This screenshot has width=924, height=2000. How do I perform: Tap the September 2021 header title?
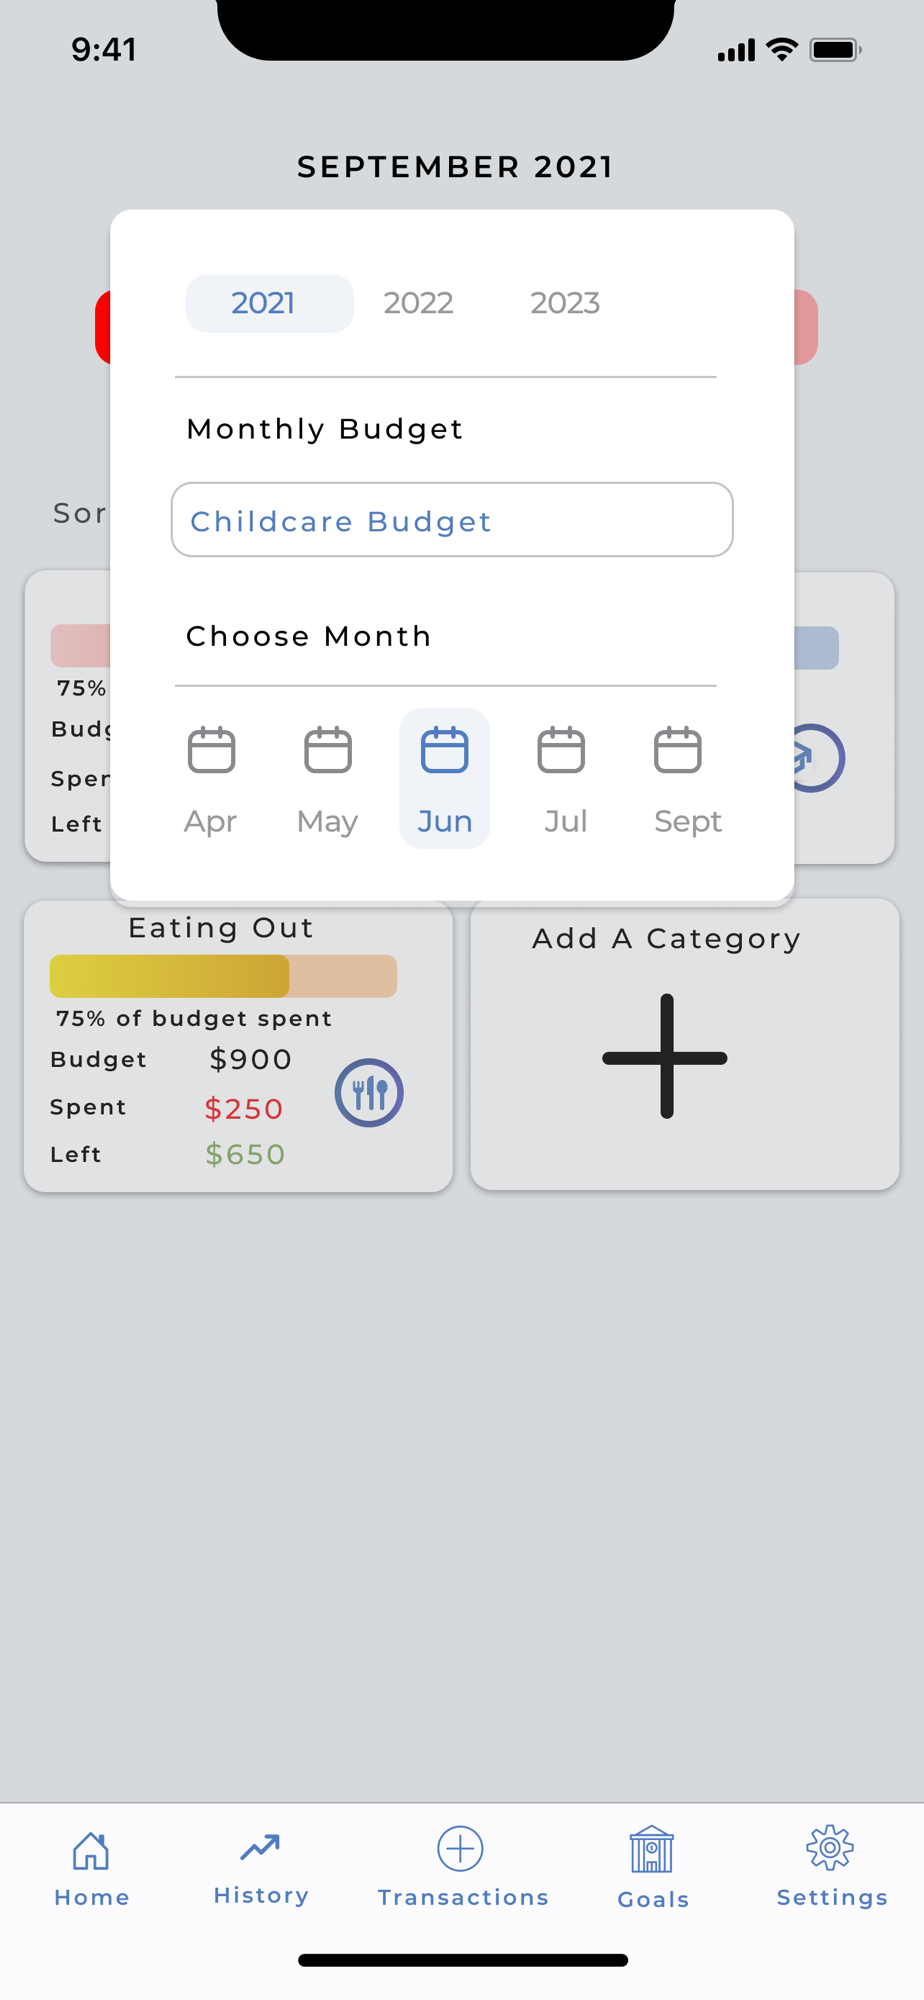click(456, 167)
